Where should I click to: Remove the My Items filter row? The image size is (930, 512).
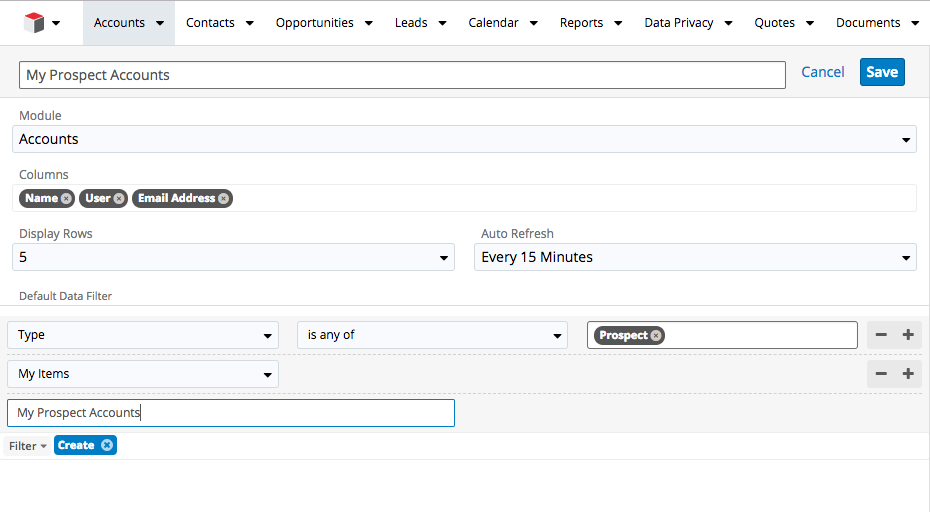(881, 374)
